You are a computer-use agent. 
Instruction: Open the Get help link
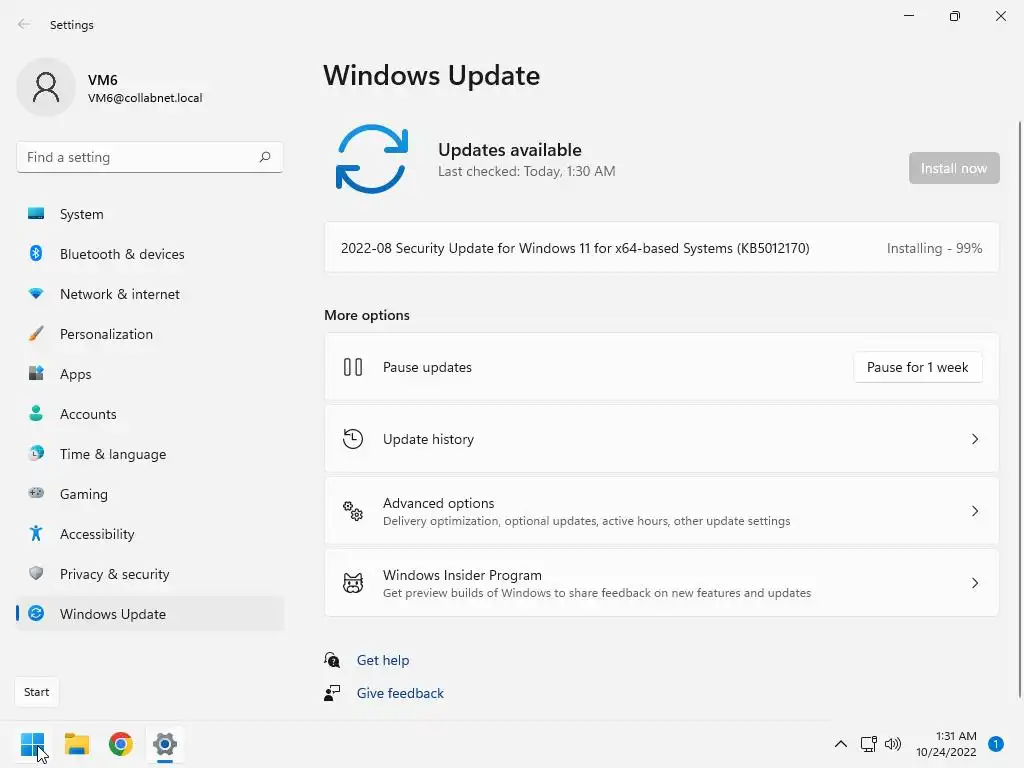coord(383,660)
